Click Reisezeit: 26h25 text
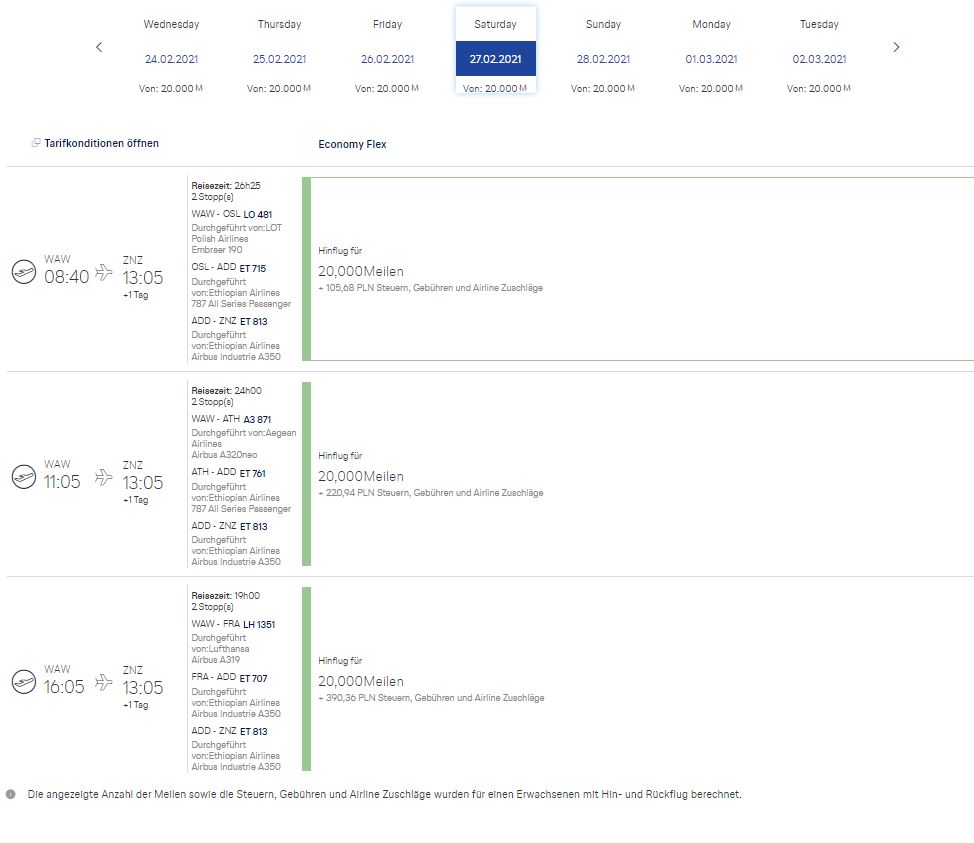The width and height of the screenshot is (974, 843). click(226, 186)
